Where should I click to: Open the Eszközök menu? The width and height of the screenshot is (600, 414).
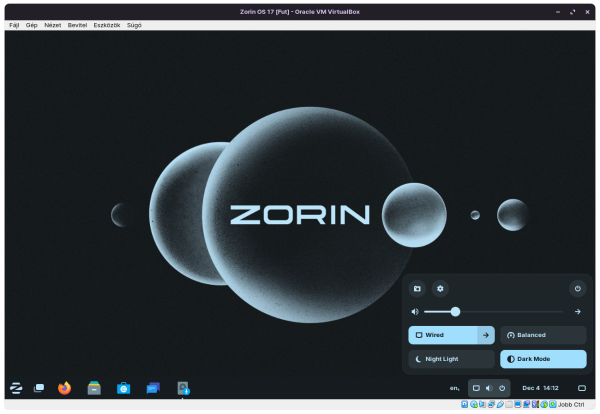107,25
